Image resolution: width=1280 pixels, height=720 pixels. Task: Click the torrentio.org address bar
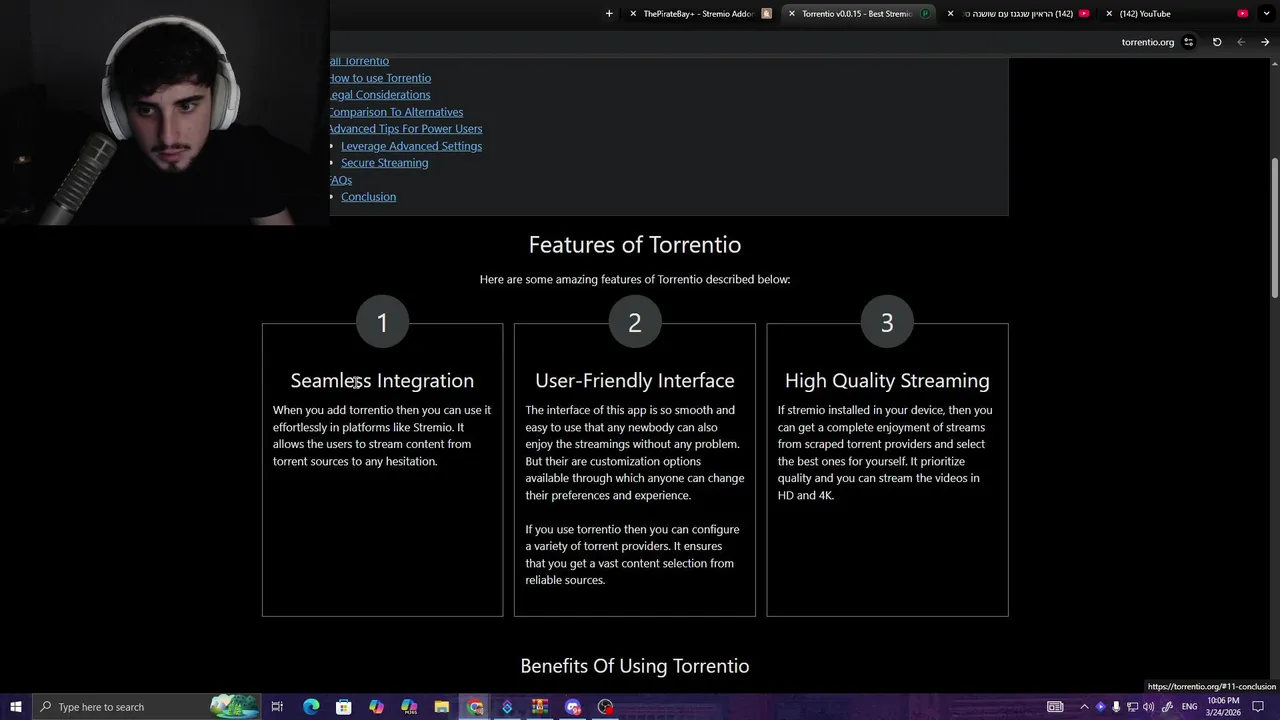point(1147,42)
